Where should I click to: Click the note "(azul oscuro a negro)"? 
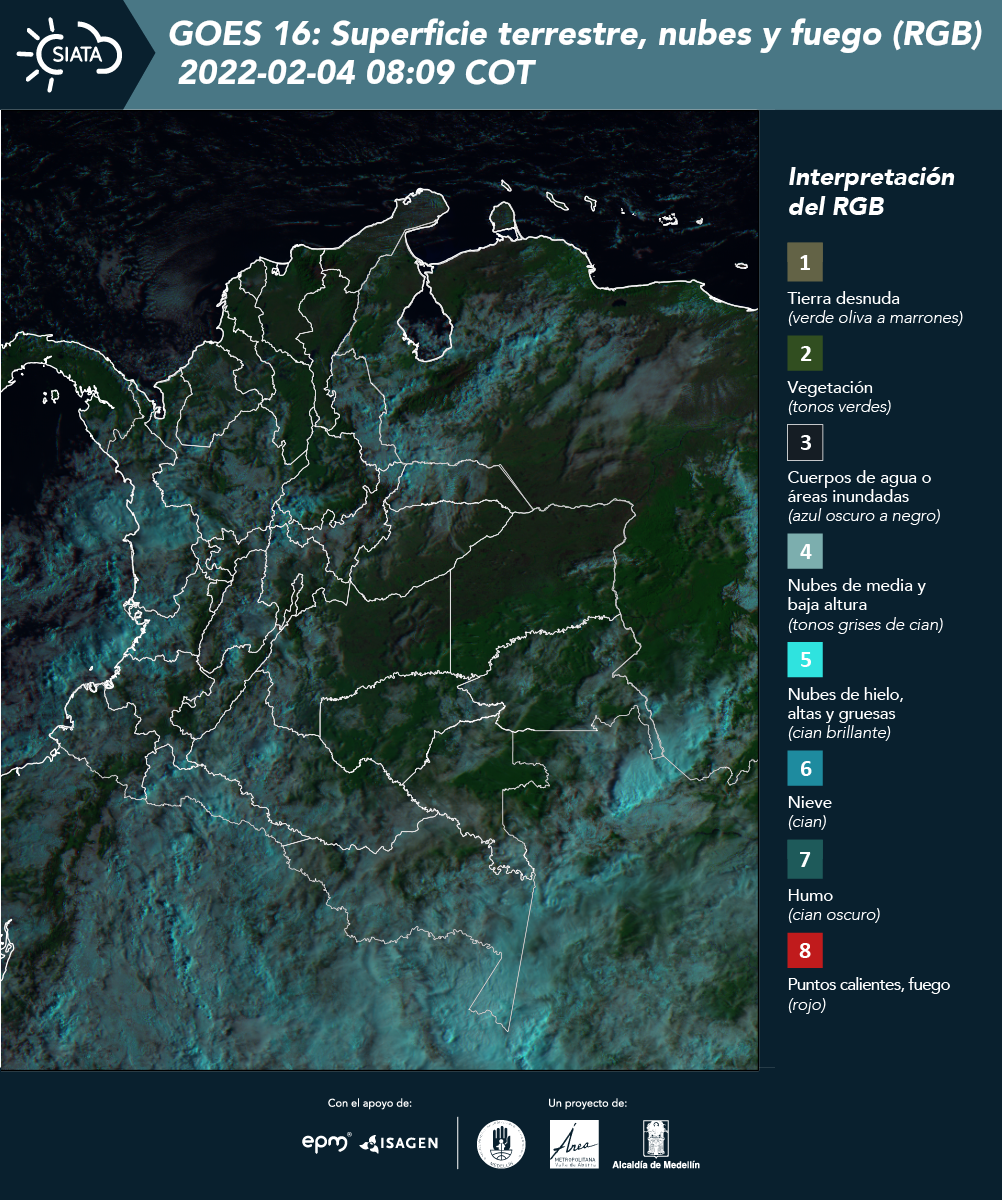[864, 516]
